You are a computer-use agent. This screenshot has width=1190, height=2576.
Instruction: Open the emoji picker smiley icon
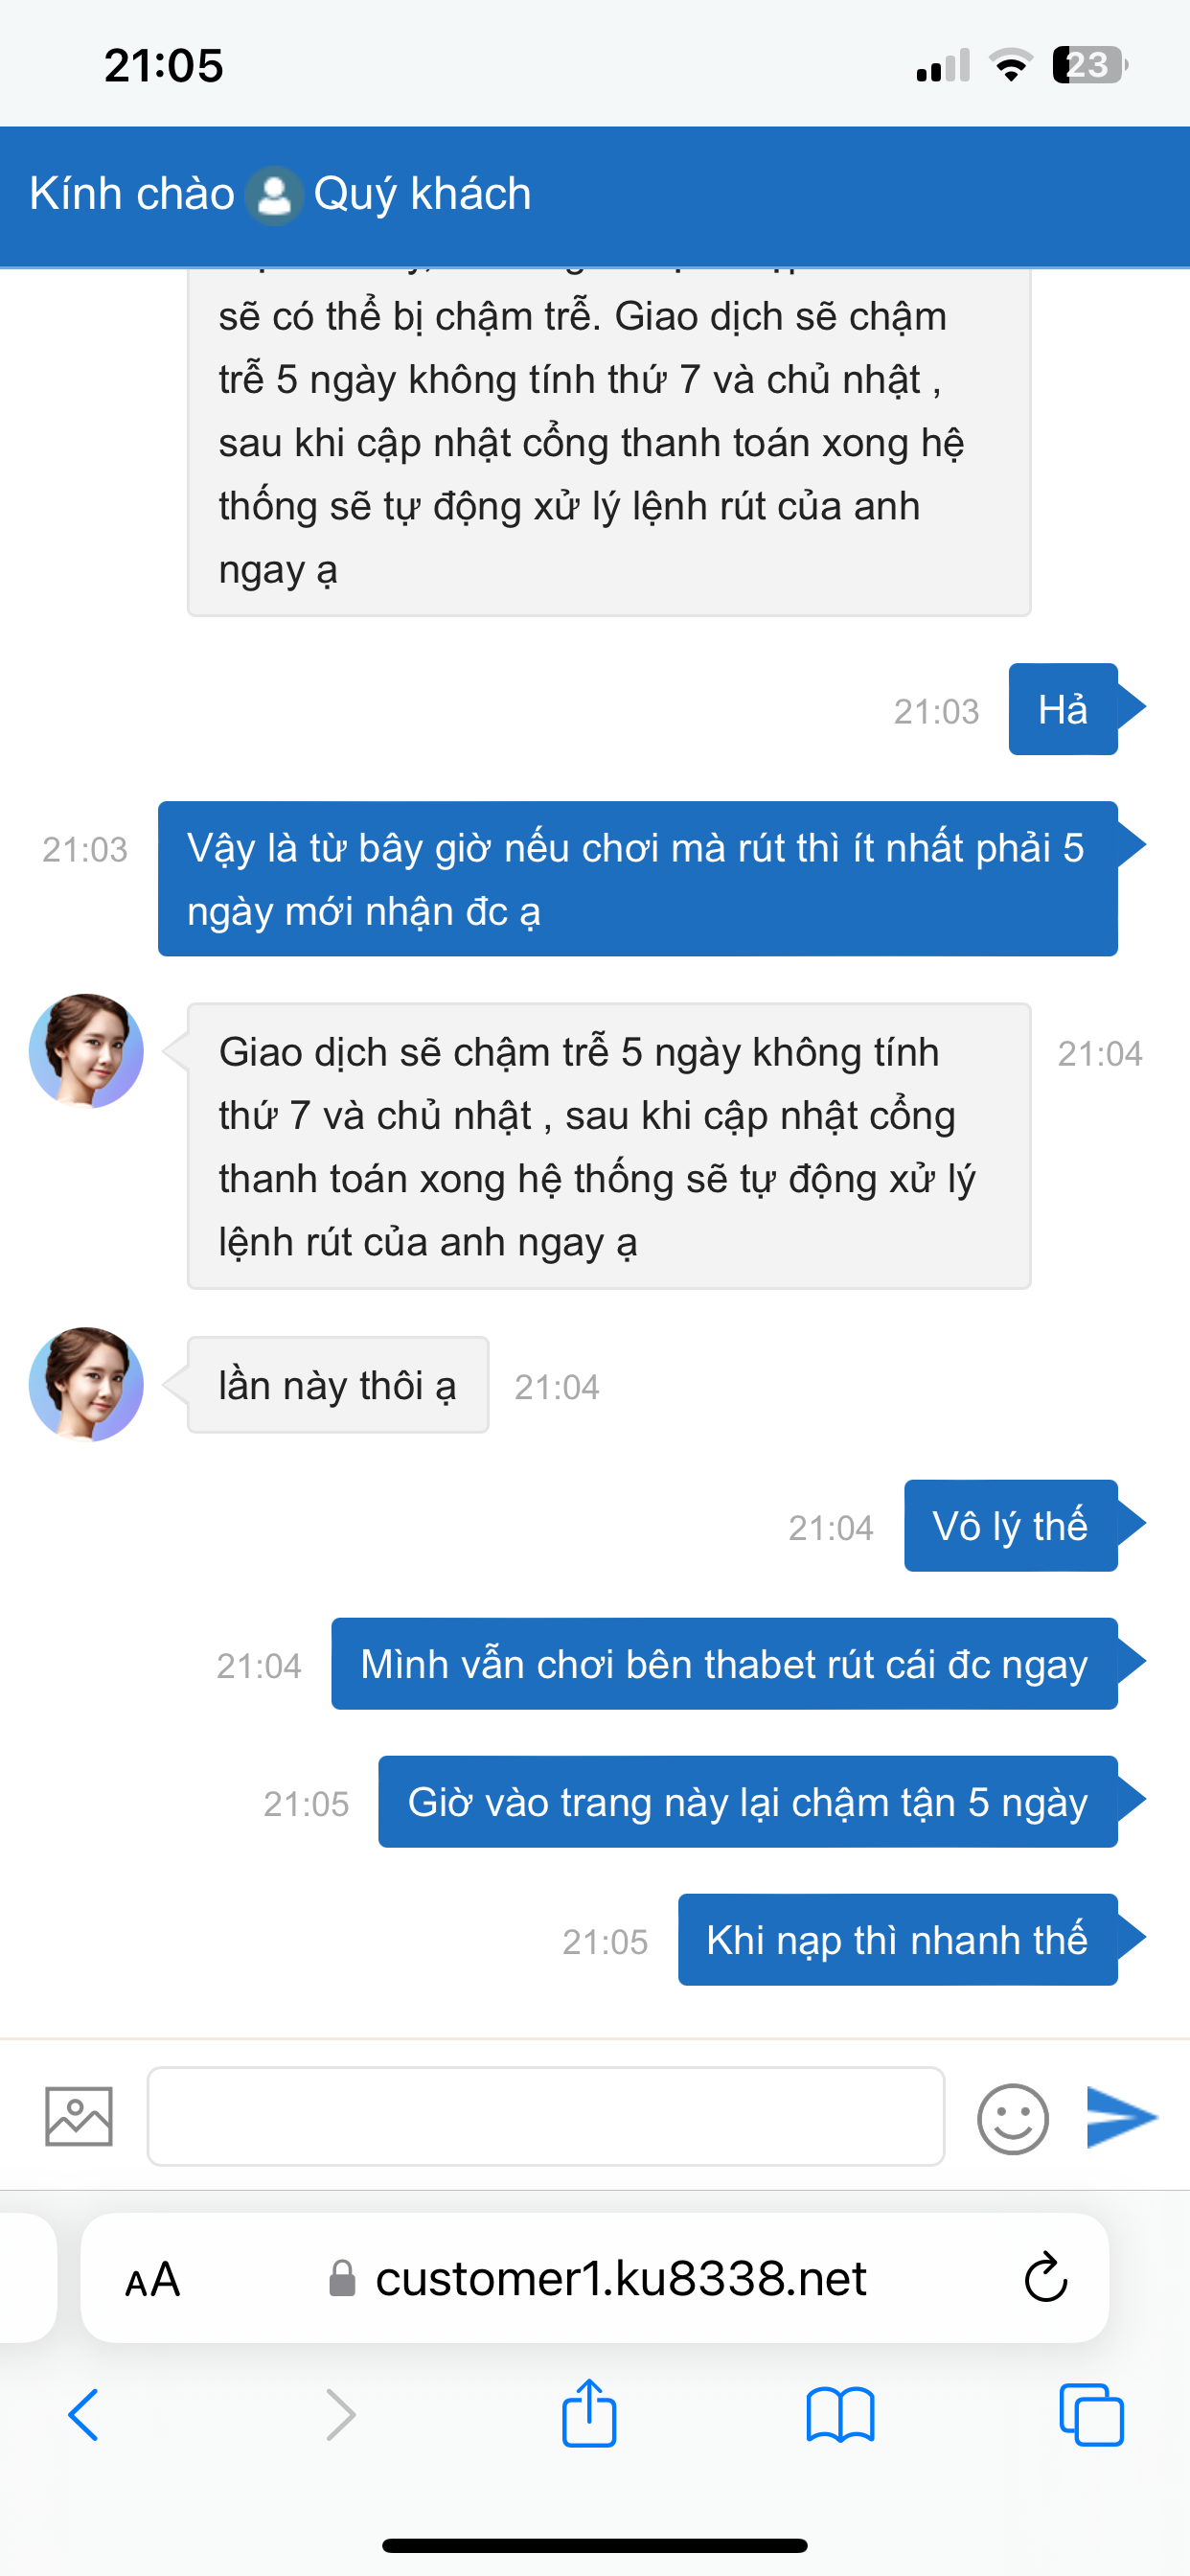(x=1012, y=2118)
